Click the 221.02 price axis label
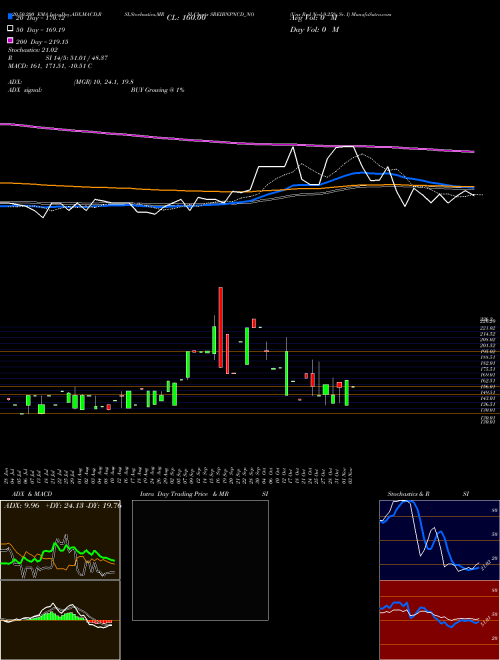The height and width of the screenshot is (660, 500). (x=487, y=328)
